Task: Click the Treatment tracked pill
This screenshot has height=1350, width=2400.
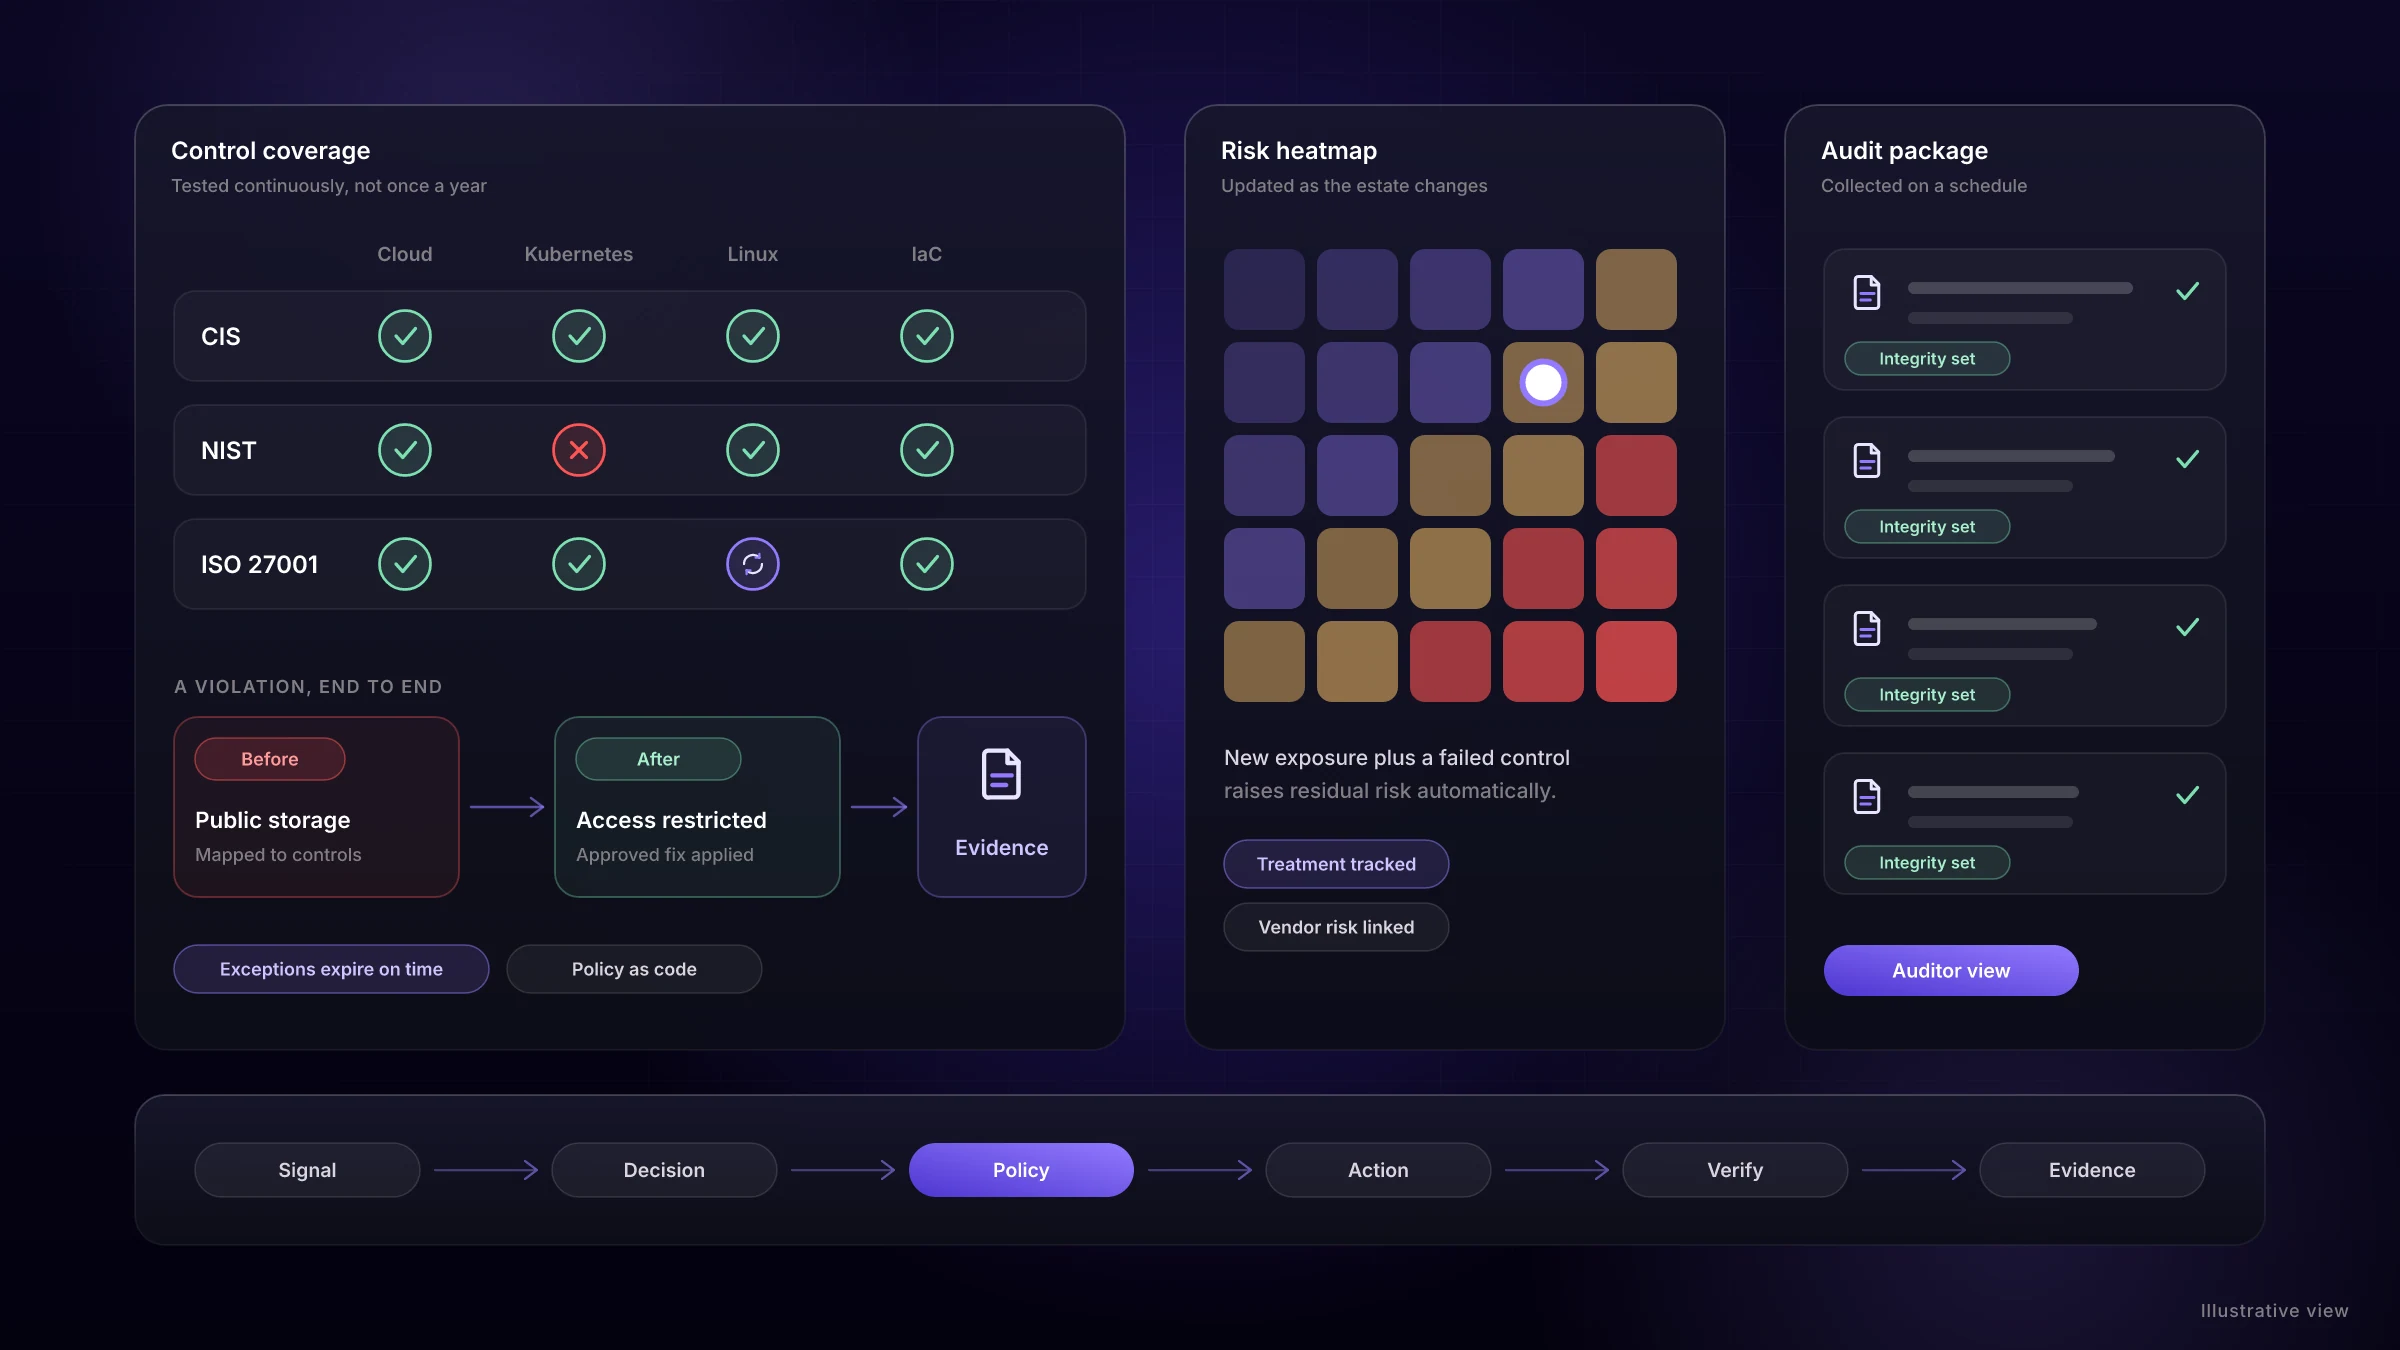Action: click(1336, 864)
